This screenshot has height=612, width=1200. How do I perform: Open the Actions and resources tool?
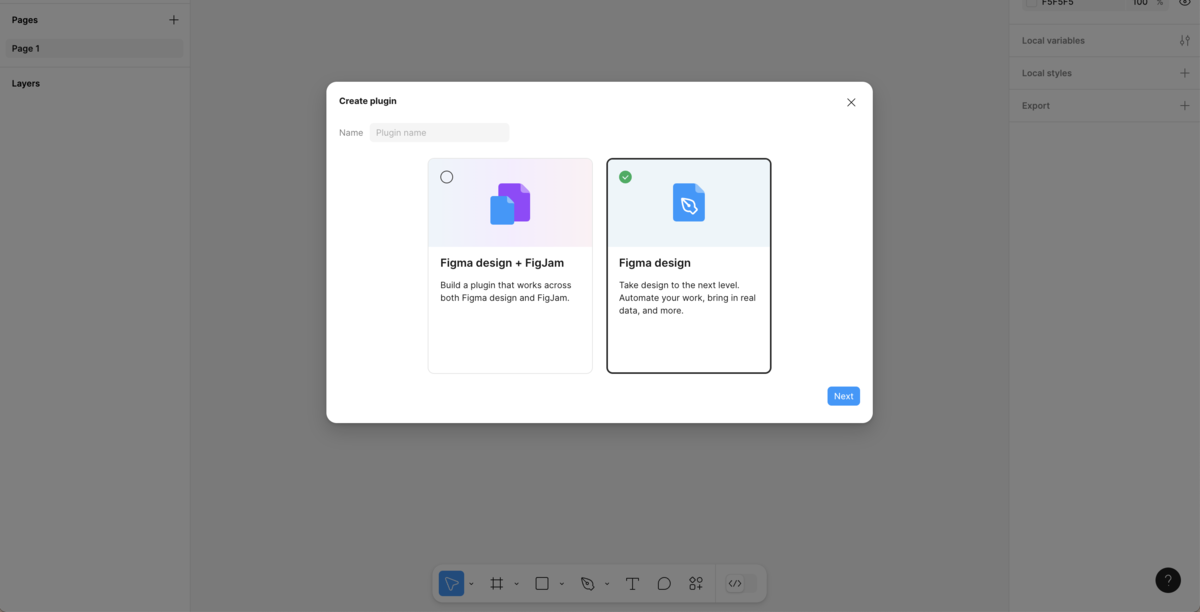(696, 583)
